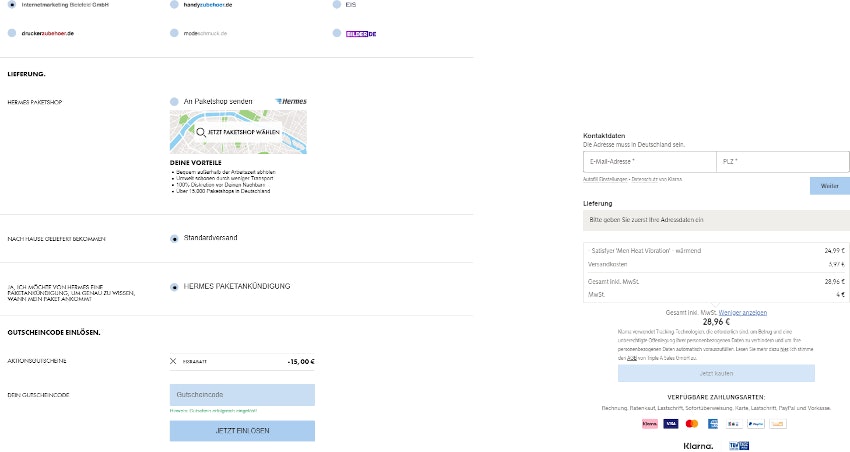850x452 pixels.
Task: Click into the PLZ field
Action: (x=781, y=161)
